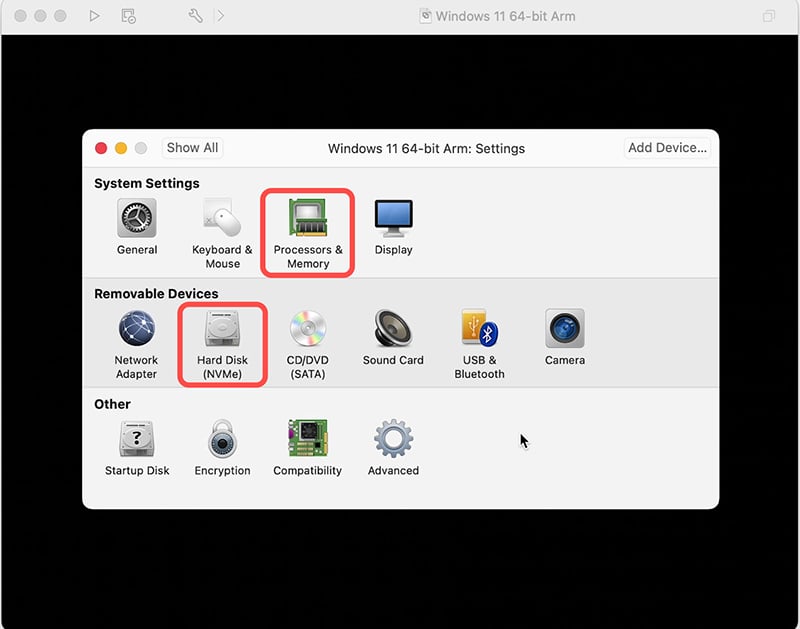The image size is (800, 629).
Task: Open Network Adapter settings
Action: [136, 344]
